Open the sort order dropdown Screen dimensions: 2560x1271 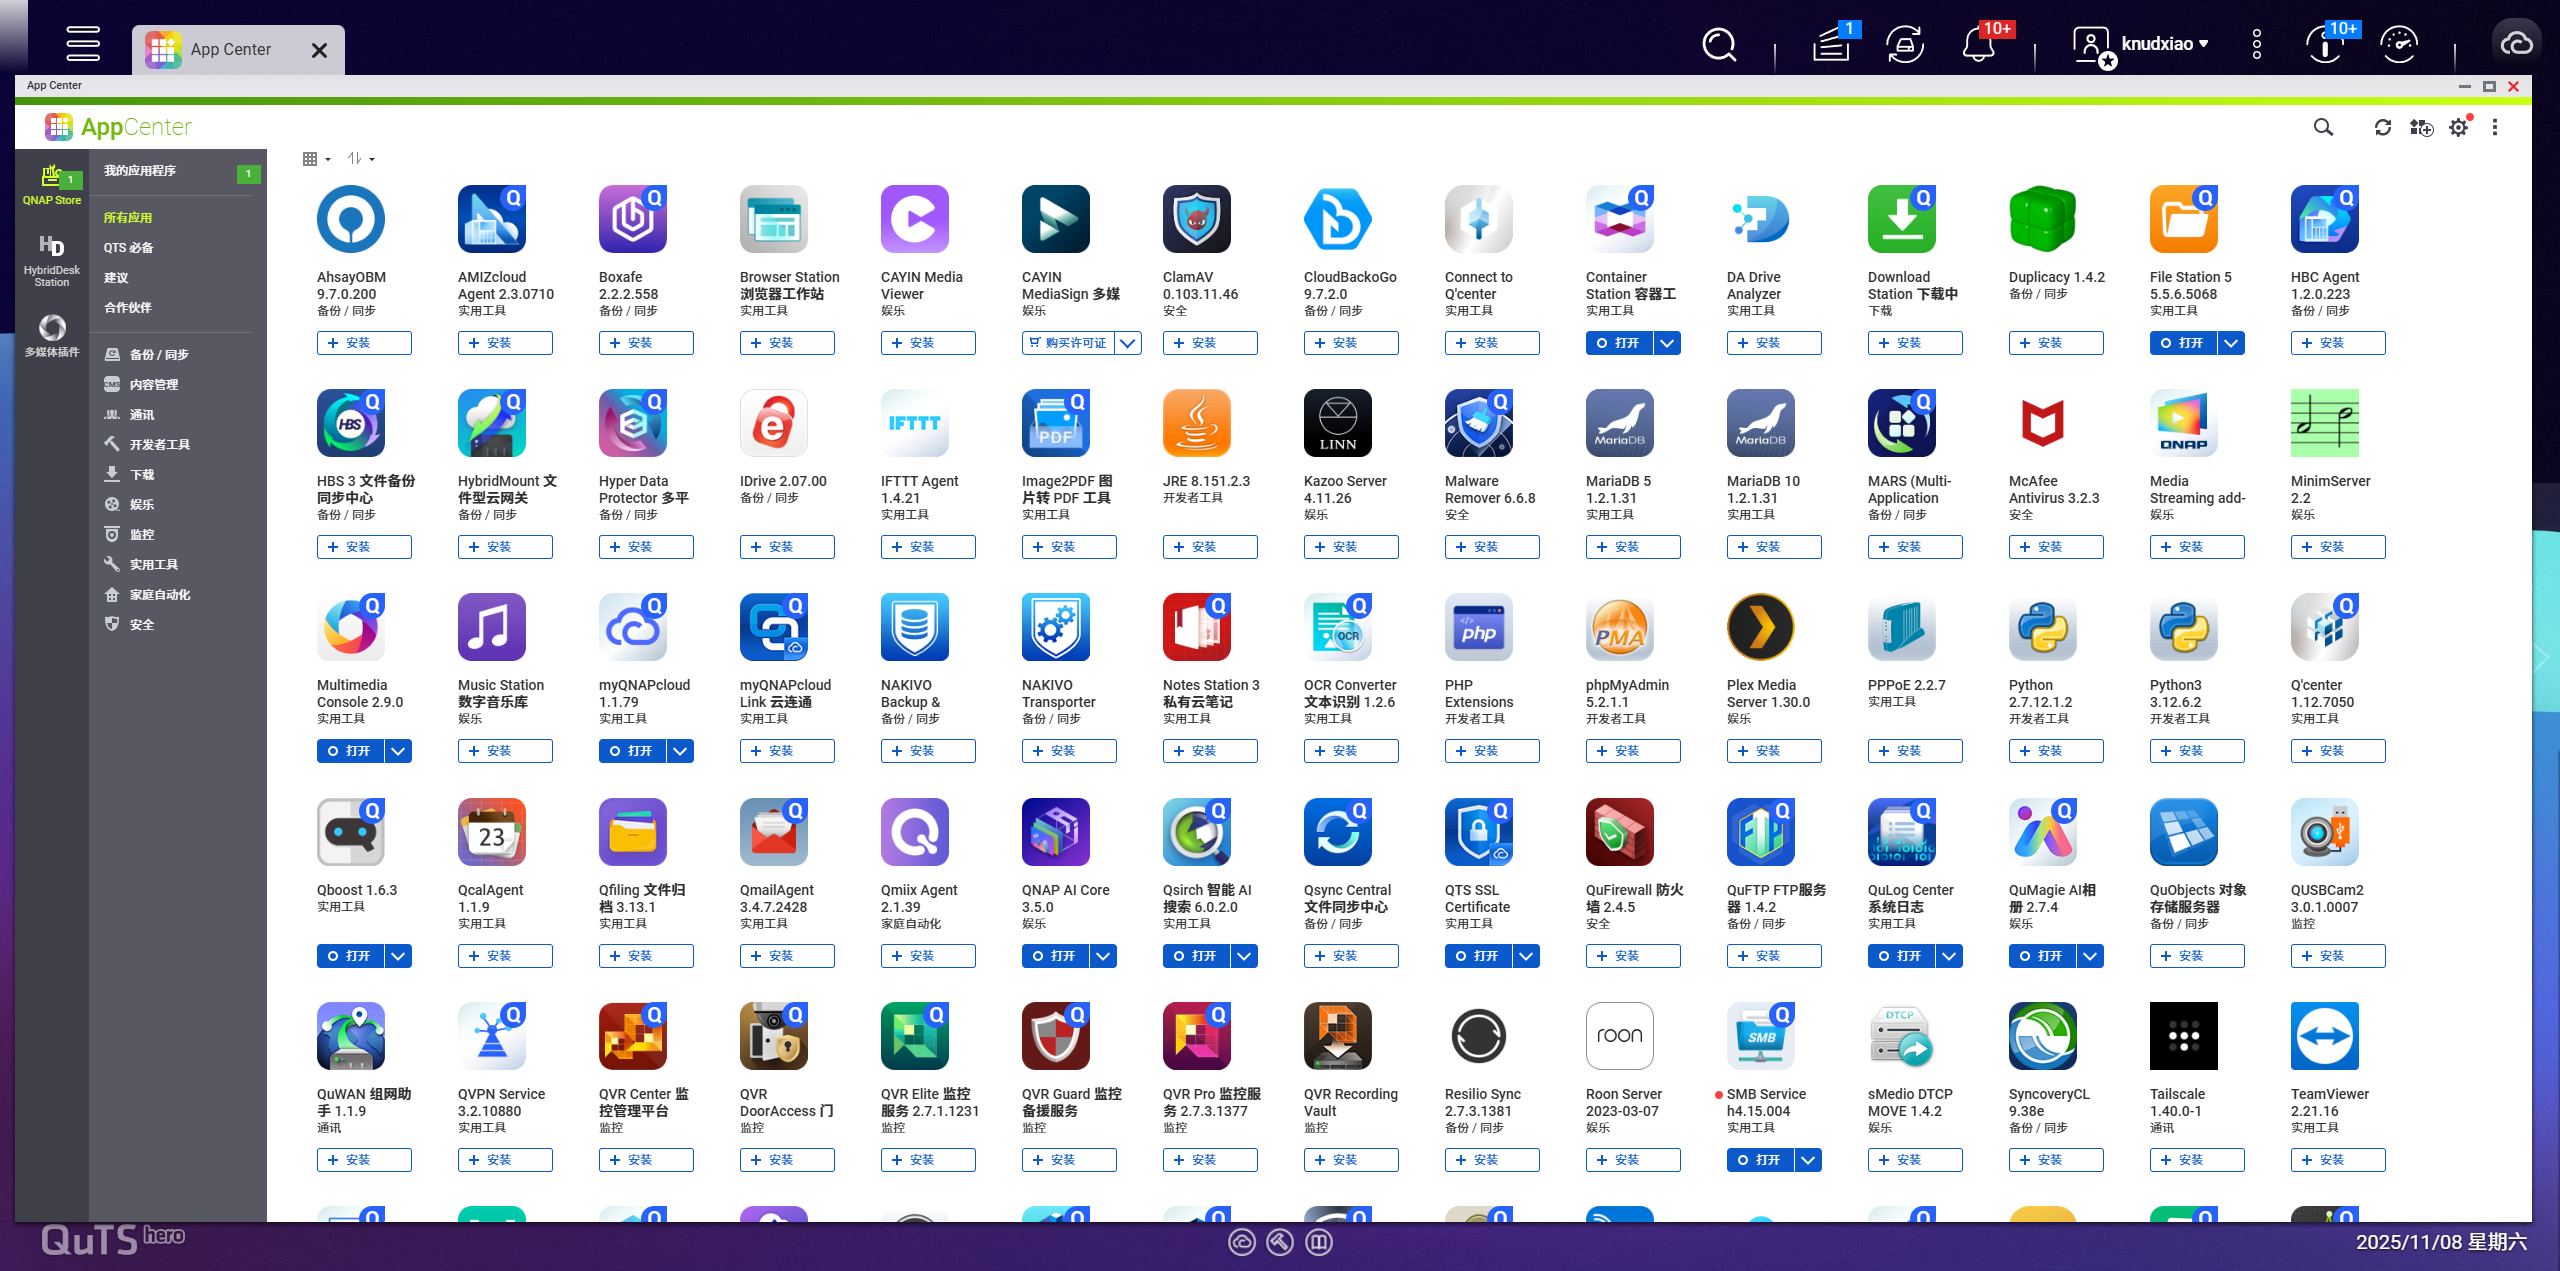pyautogui.click(x=361, y=159)
